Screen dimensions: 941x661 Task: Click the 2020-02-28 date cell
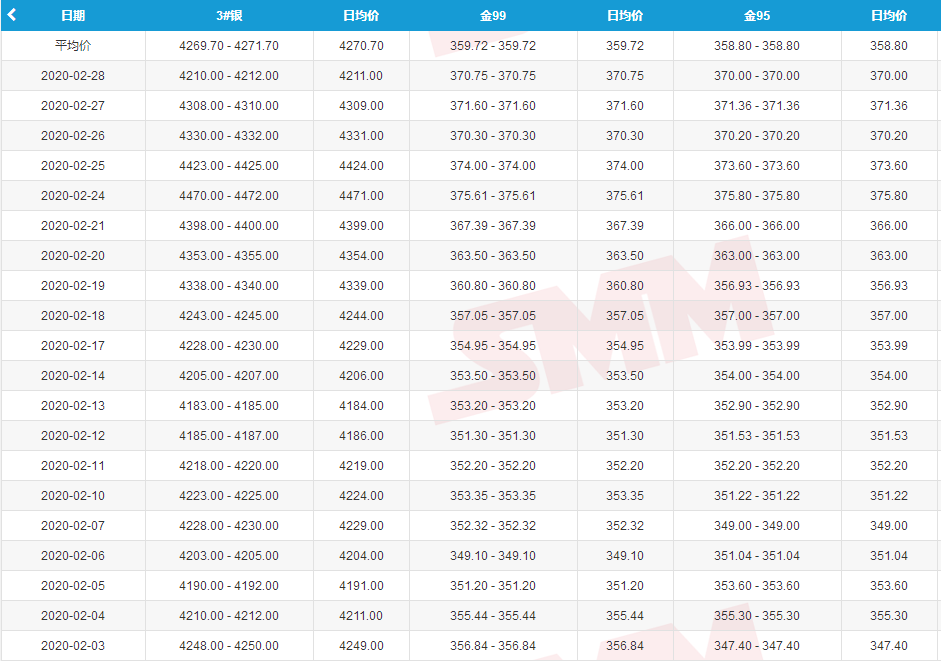pos(73,76)
